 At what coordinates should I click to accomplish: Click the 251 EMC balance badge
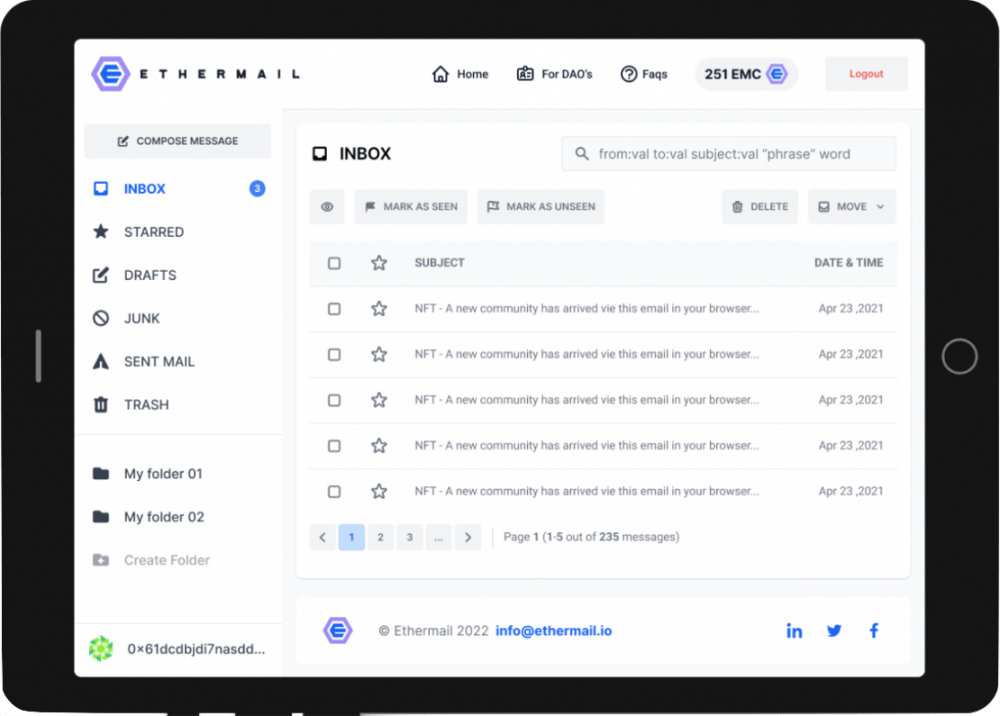pos(746,74)
